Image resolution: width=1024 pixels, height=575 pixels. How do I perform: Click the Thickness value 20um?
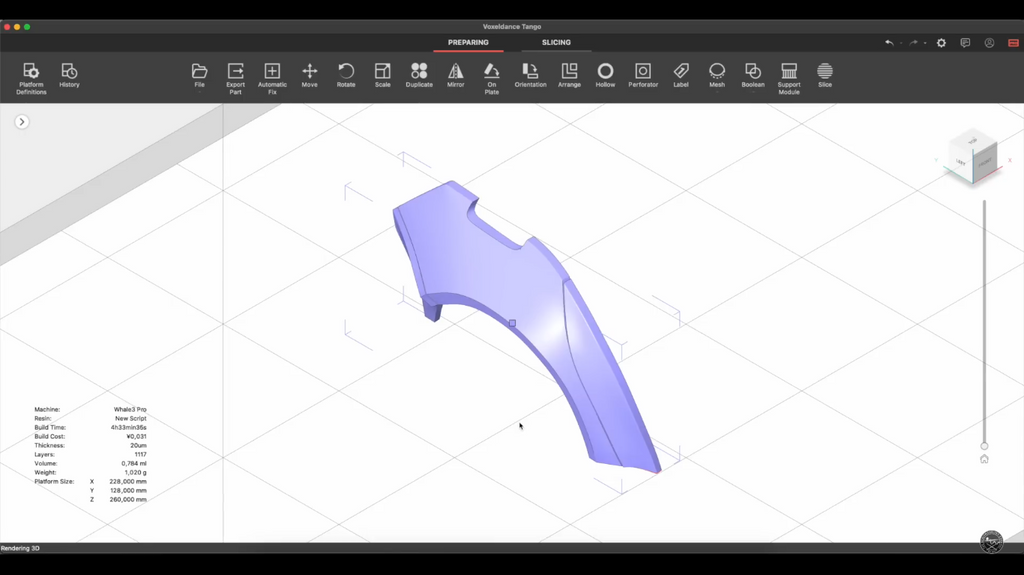138,446
